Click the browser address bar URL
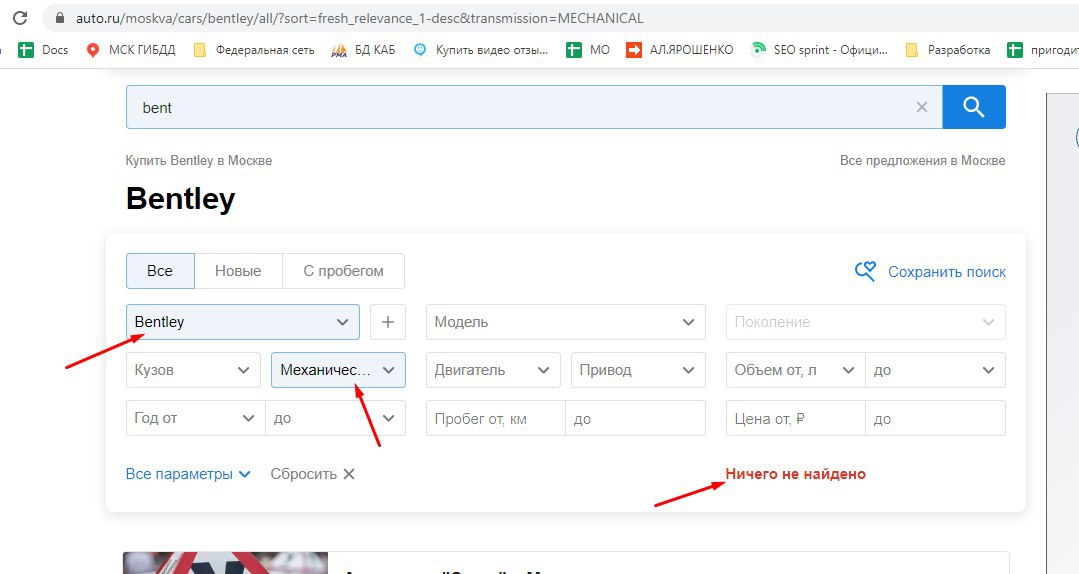The height and width of the screenshot is (574, 1079). [359, 18]
